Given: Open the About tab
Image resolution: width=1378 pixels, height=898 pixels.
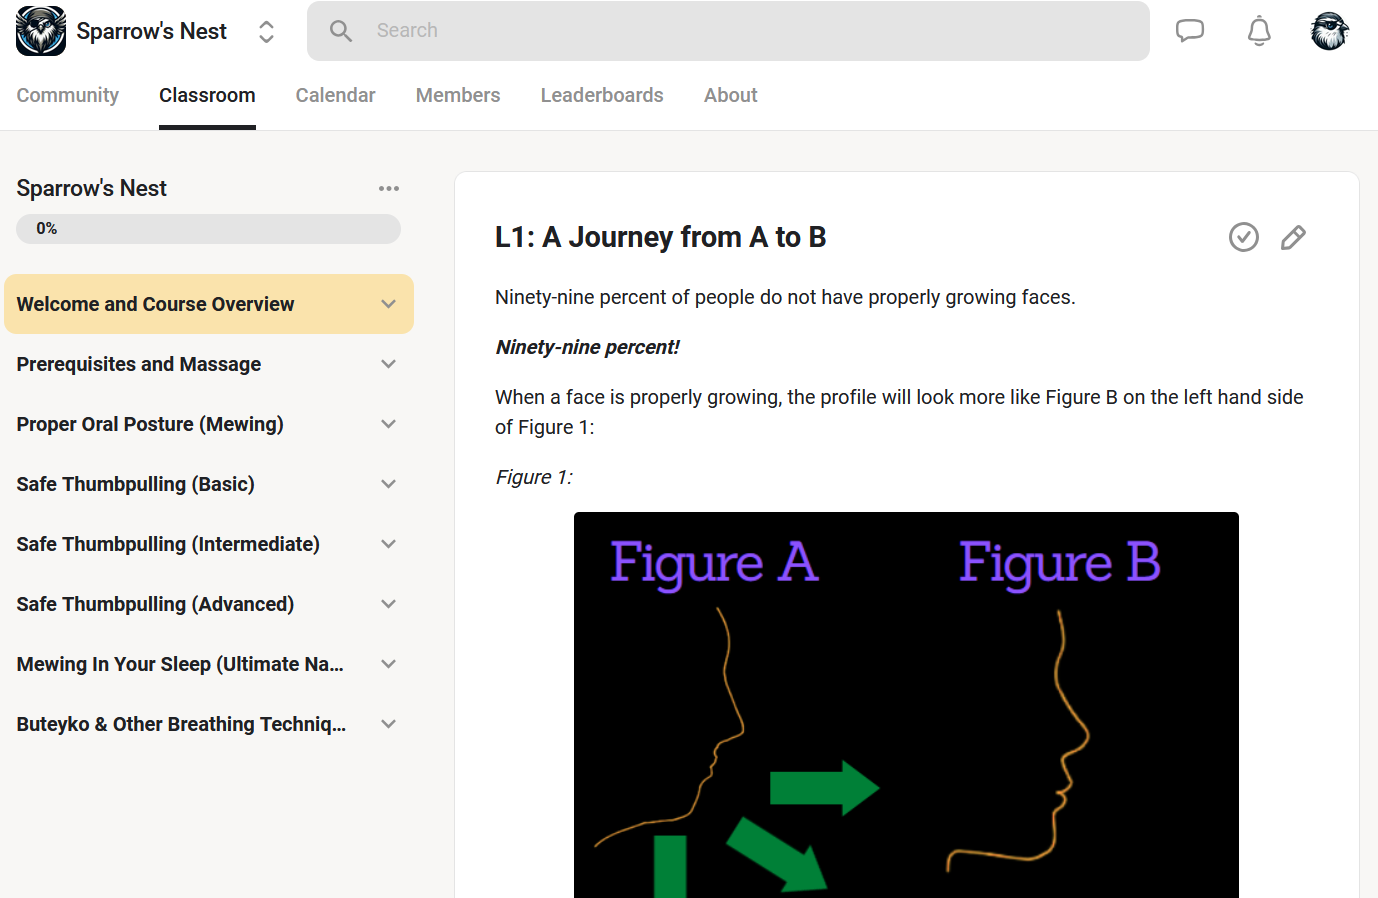Looking at the screenshot, I should [730, 95].
